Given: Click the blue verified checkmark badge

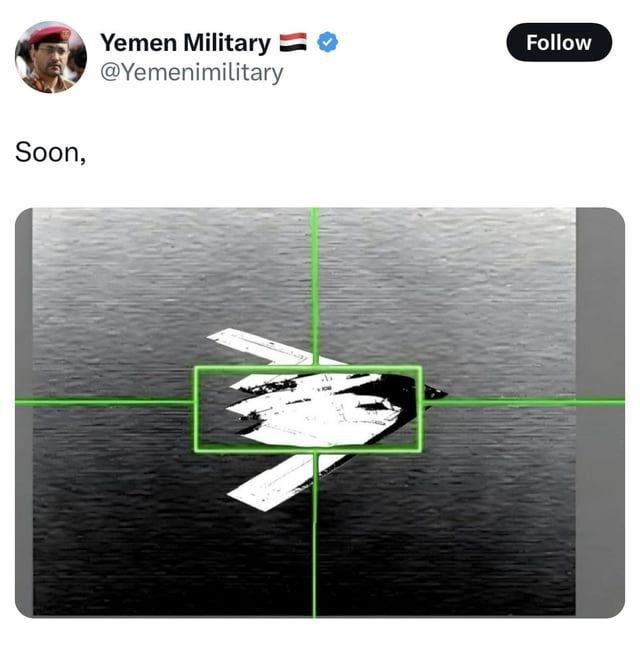Looking at the screenshot, I should coord(327,42).
